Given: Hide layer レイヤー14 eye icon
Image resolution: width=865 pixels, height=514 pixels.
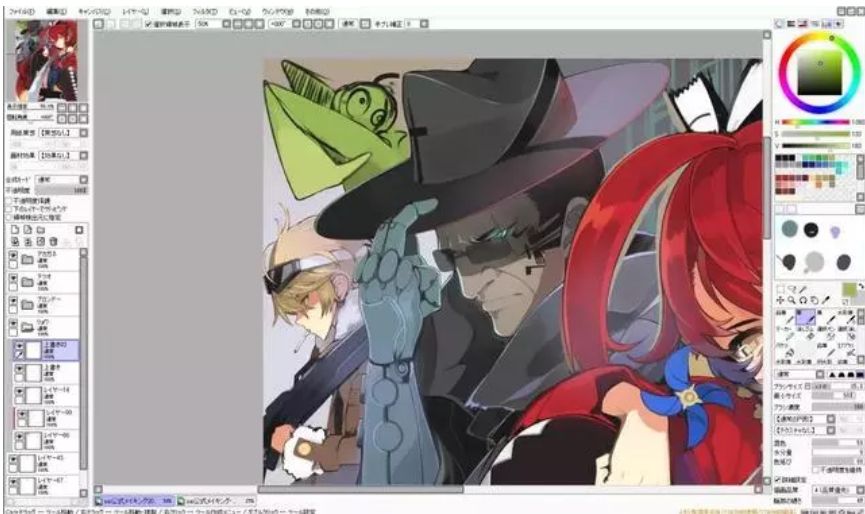Looking at the screenshot, I should (x=19, y=390).
